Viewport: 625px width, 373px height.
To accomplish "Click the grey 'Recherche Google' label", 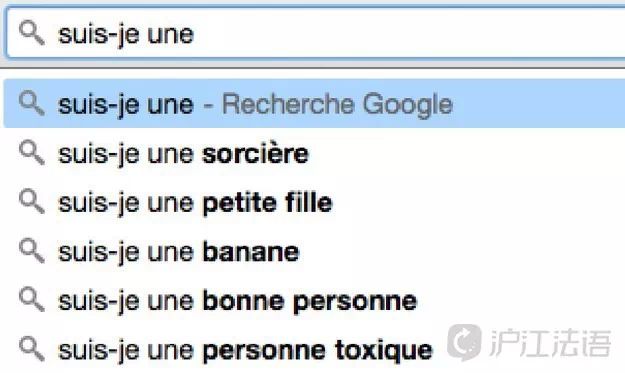I will tap(337, 104).
